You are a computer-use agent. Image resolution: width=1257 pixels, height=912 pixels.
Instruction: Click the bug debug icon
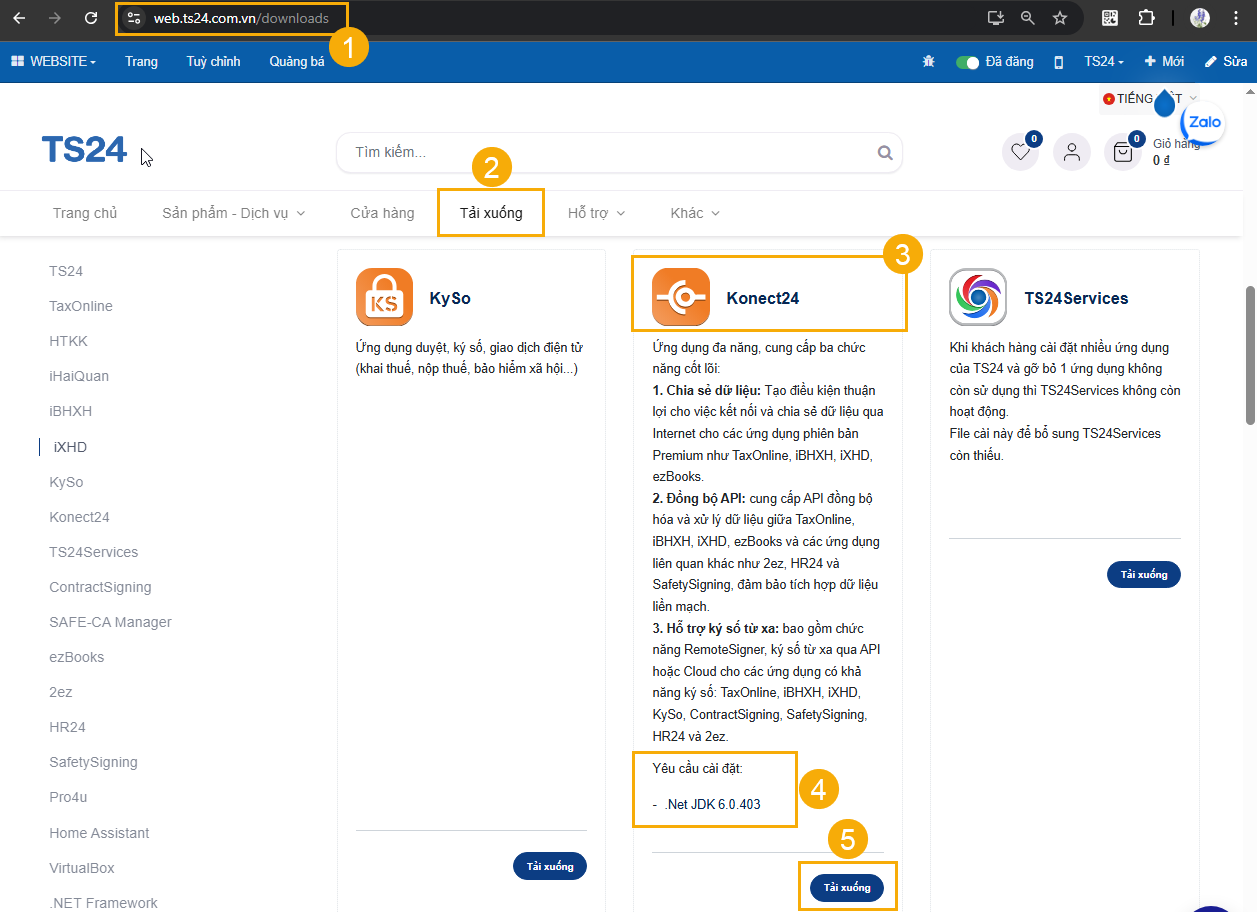(928, 62)
